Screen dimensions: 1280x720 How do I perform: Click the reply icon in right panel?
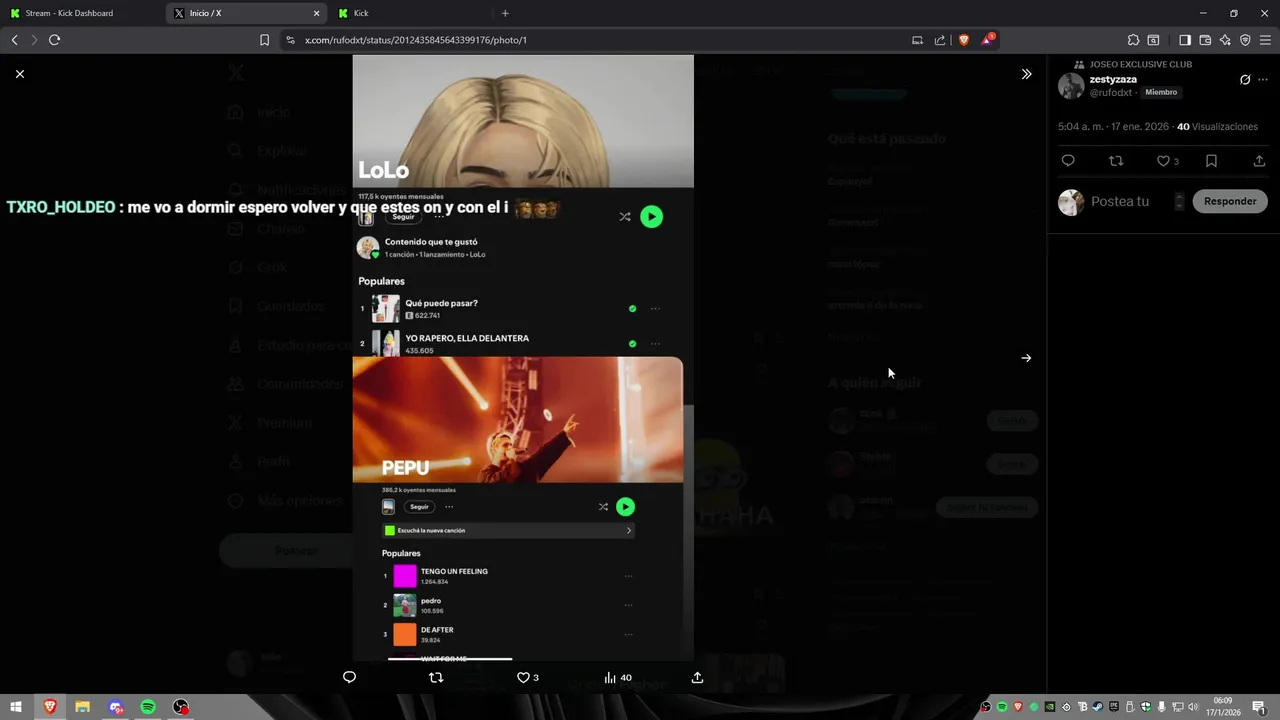click(1068, 161)
